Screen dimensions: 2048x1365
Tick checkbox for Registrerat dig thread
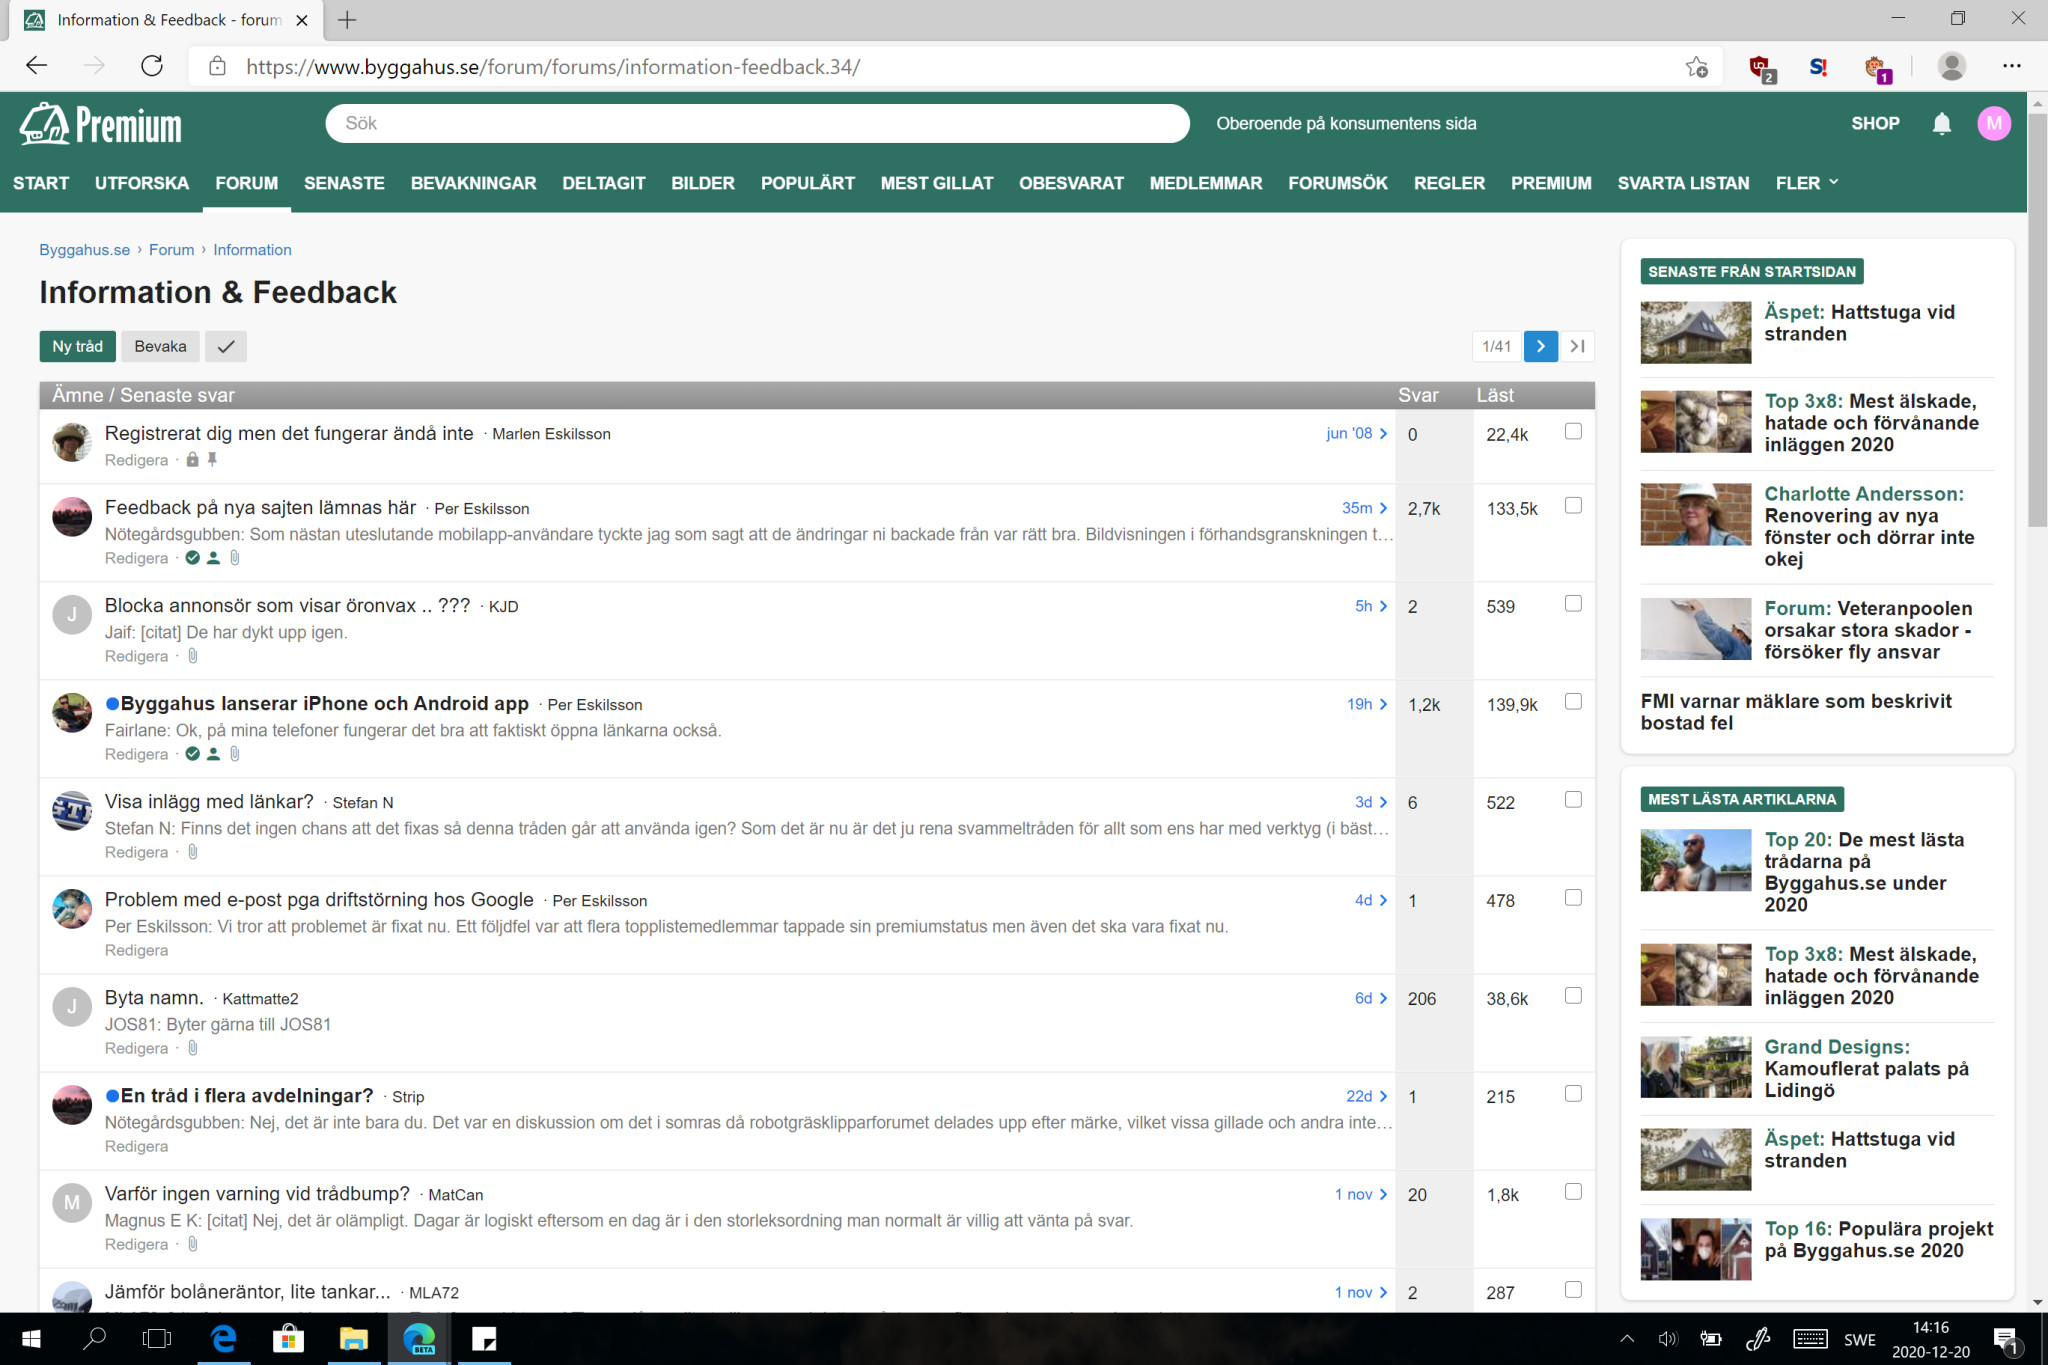[1573, 432]
